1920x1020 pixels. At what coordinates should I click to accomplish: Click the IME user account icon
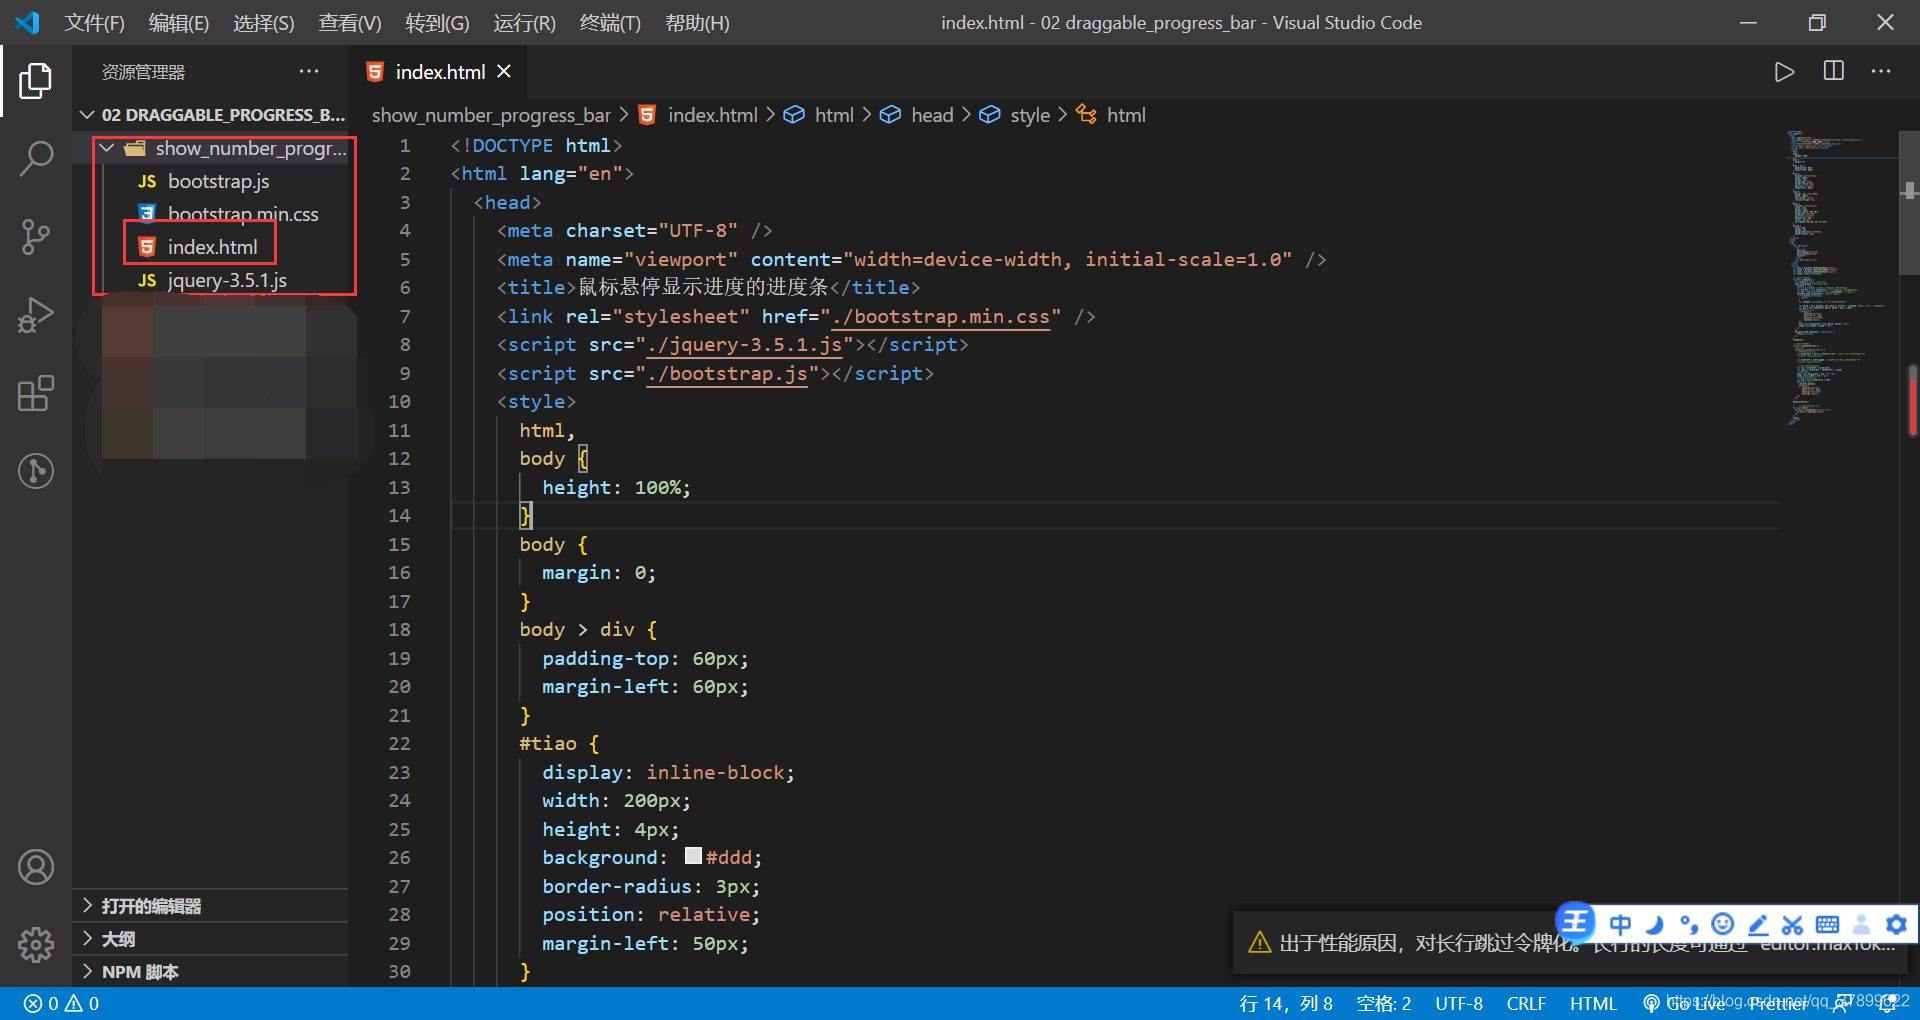[1861, 924]
